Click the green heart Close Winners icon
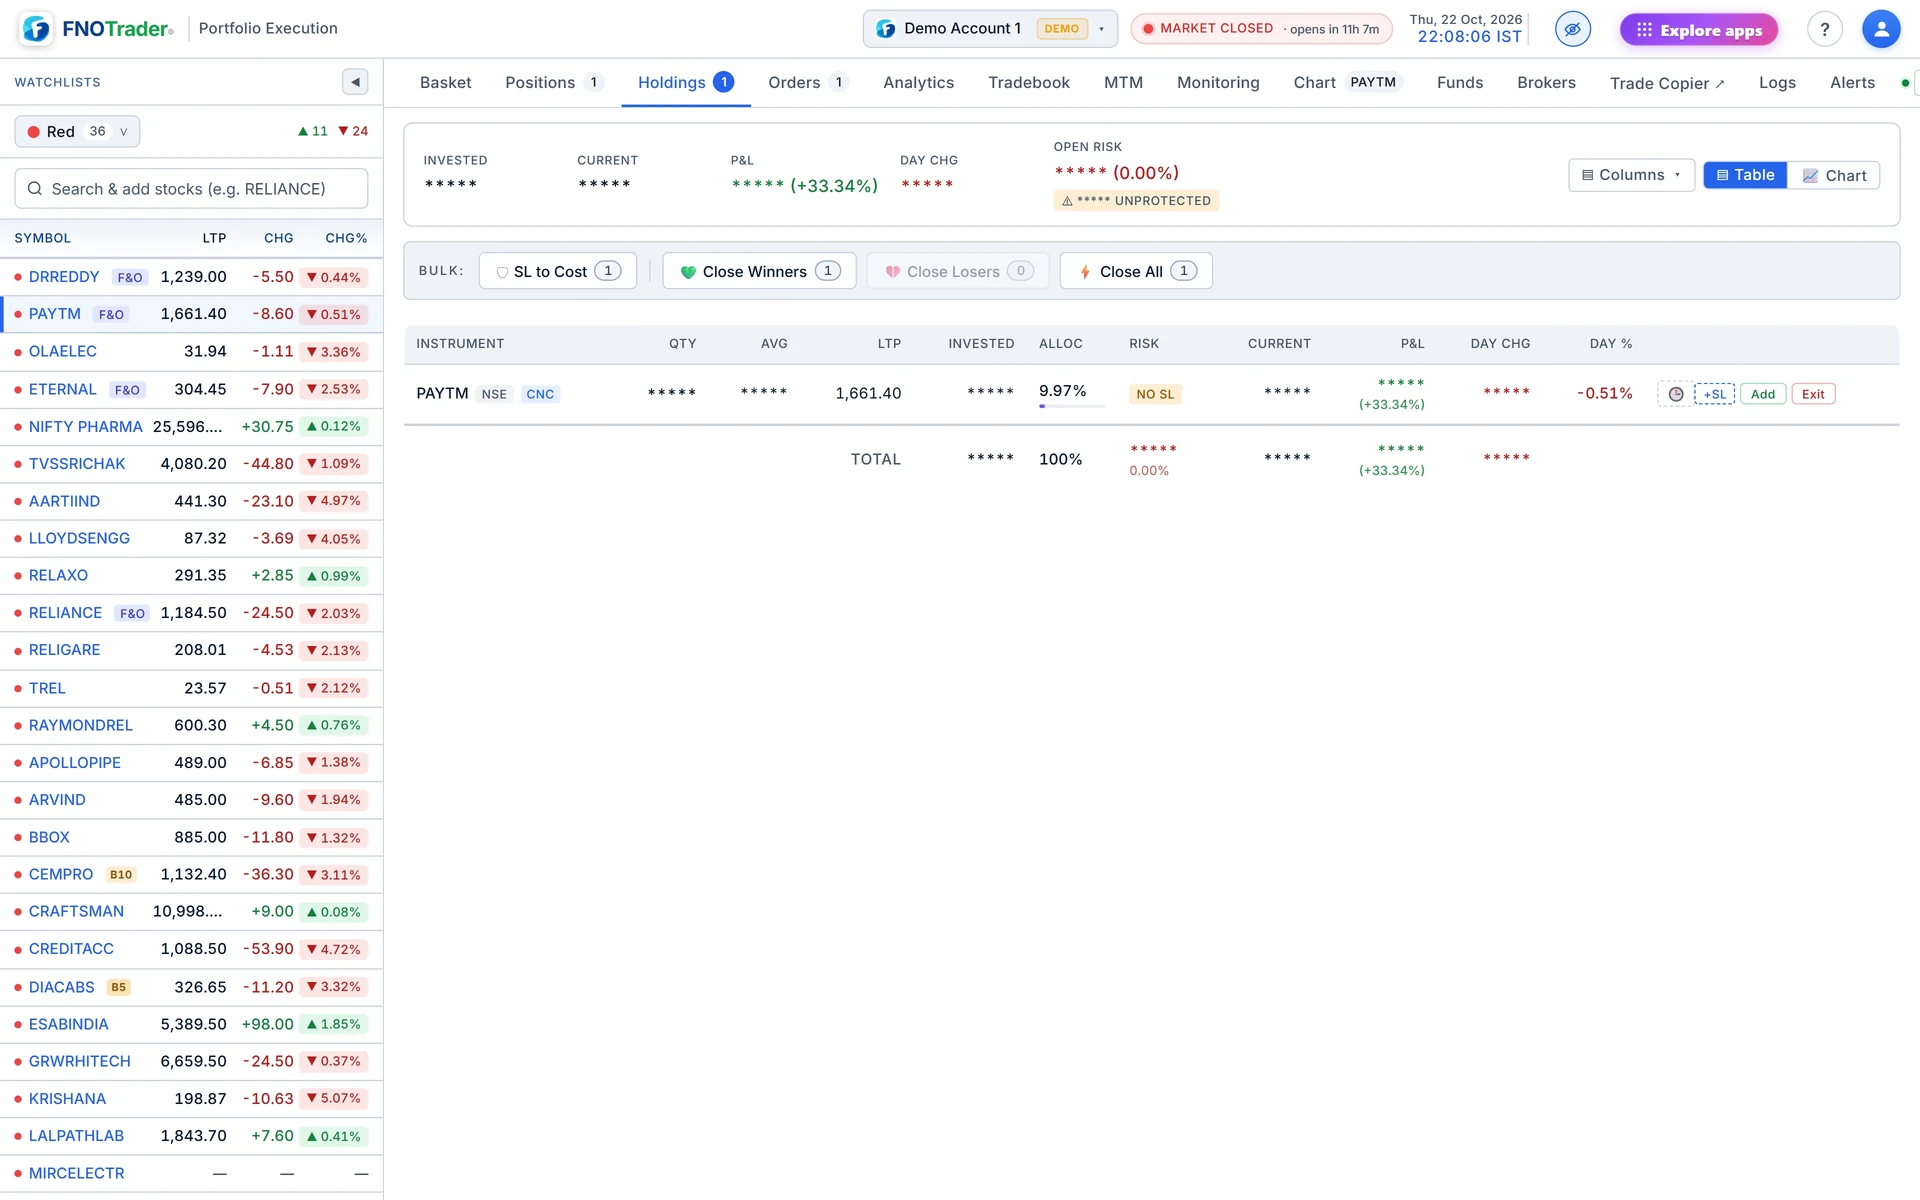Viewport: 1920px width, 1200px height. tap(688, 272)
